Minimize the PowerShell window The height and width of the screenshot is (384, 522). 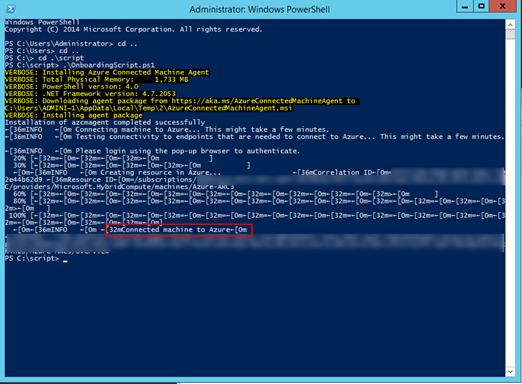click(x=465, y=7)
